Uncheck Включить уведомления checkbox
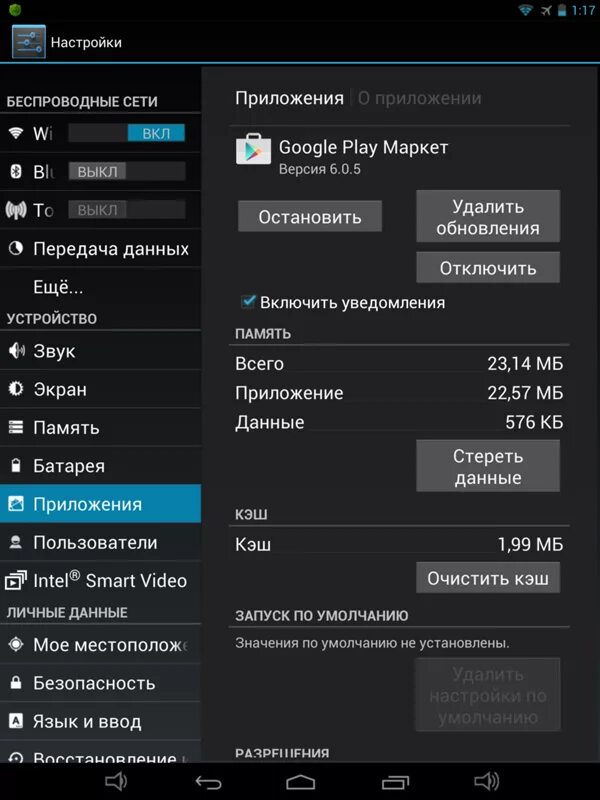This screenshot has width=600, height=800. (x=248, y=302)
